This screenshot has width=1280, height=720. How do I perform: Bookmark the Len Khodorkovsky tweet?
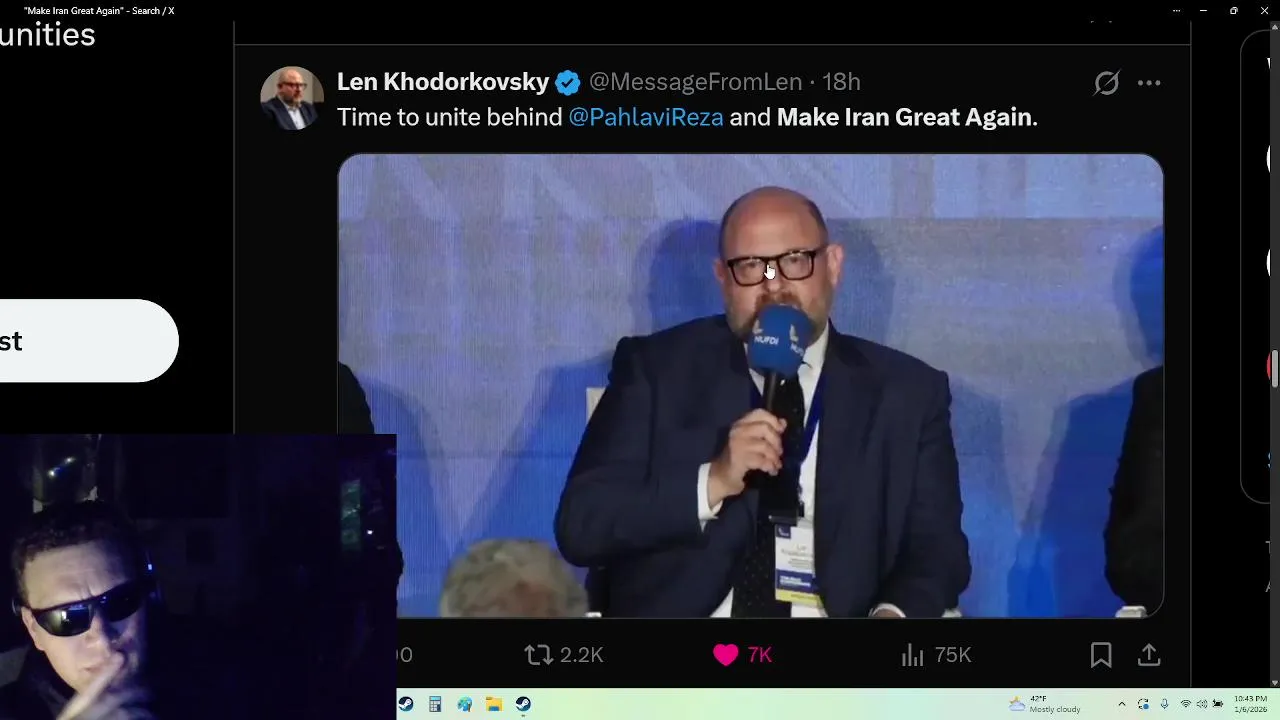point(1101,655)
